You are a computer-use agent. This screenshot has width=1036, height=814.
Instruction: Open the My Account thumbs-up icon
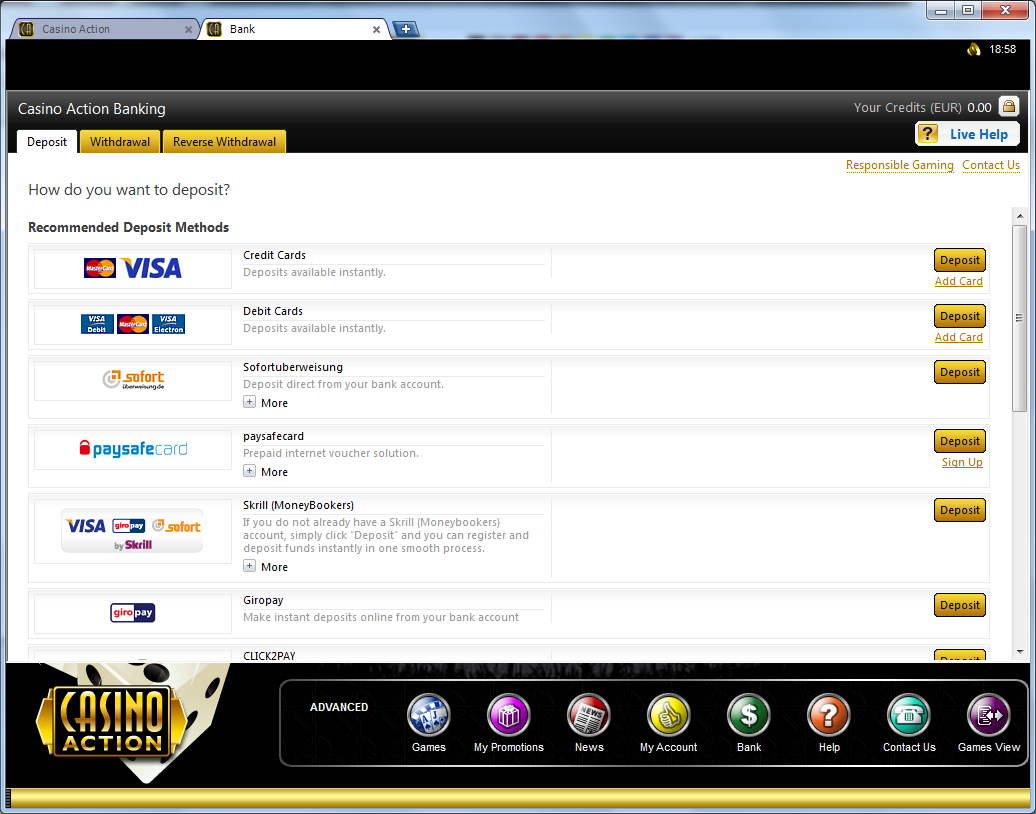(x=669, y=715)
